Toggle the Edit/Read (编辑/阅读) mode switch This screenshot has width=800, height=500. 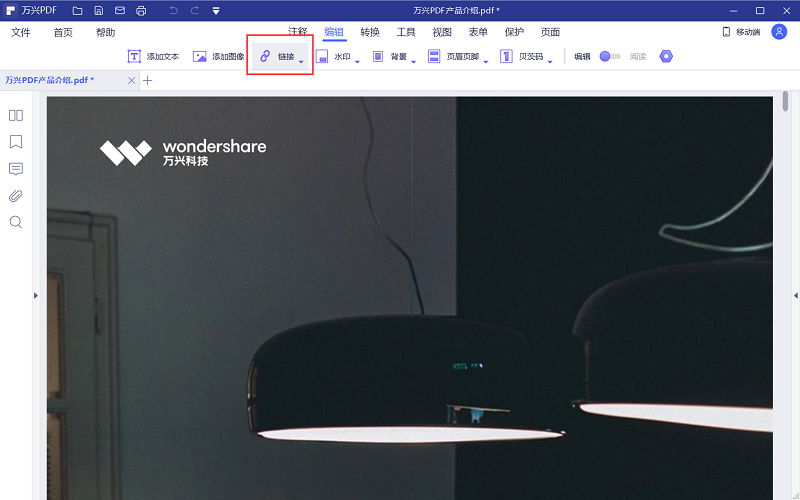pyautogui.click(x=609, y=57)
